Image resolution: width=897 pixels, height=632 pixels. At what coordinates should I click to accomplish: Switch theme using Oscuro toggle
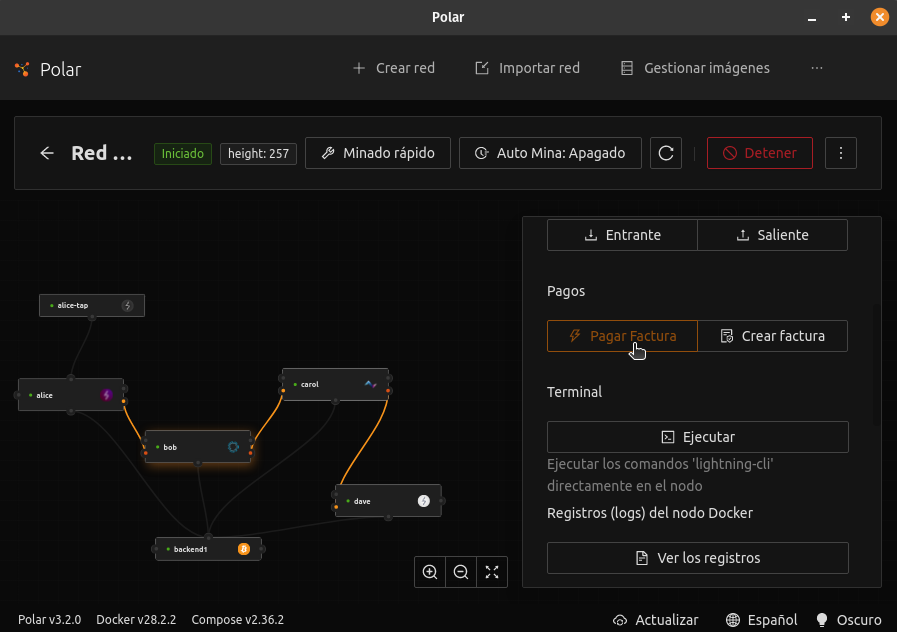click(849, 619)
